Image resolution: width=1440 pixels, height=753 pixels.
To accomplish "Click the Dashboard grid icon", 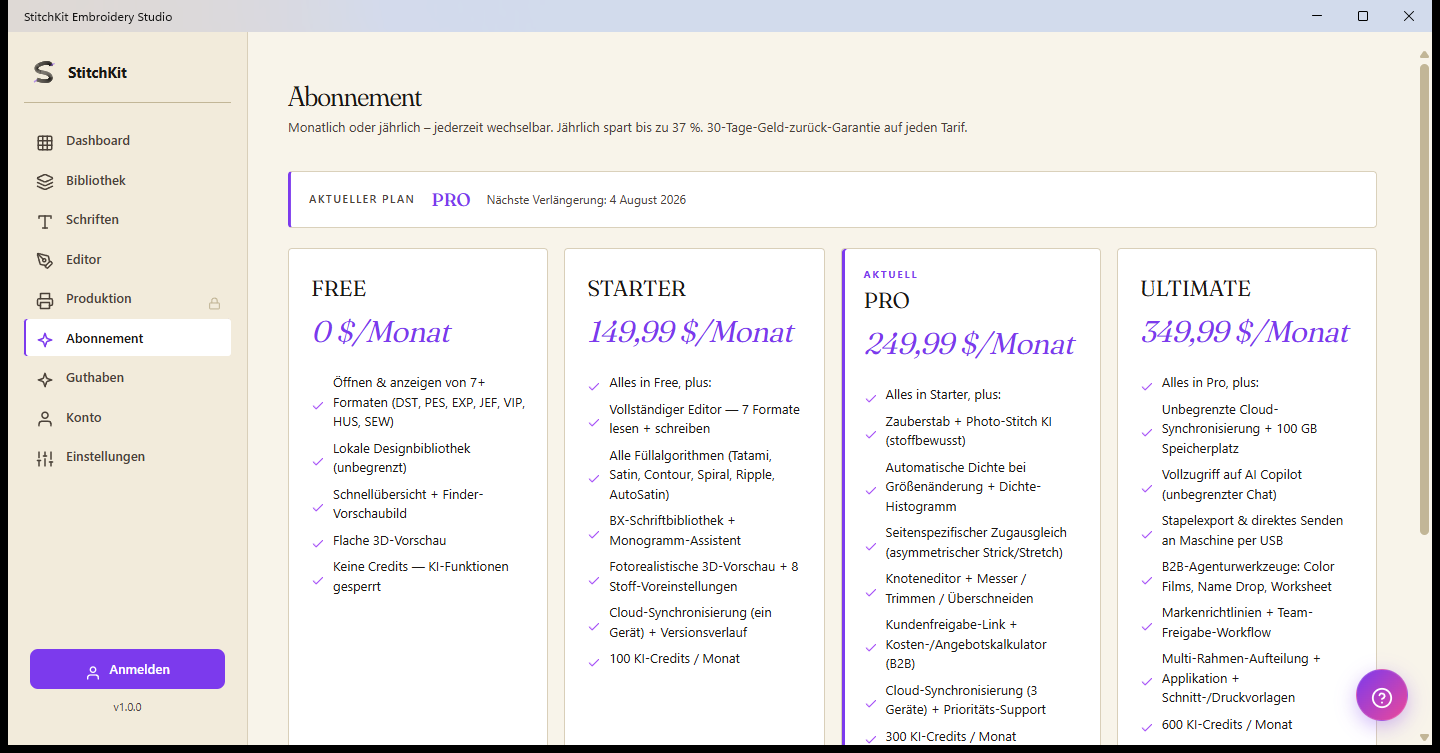I will click(45, 142).
